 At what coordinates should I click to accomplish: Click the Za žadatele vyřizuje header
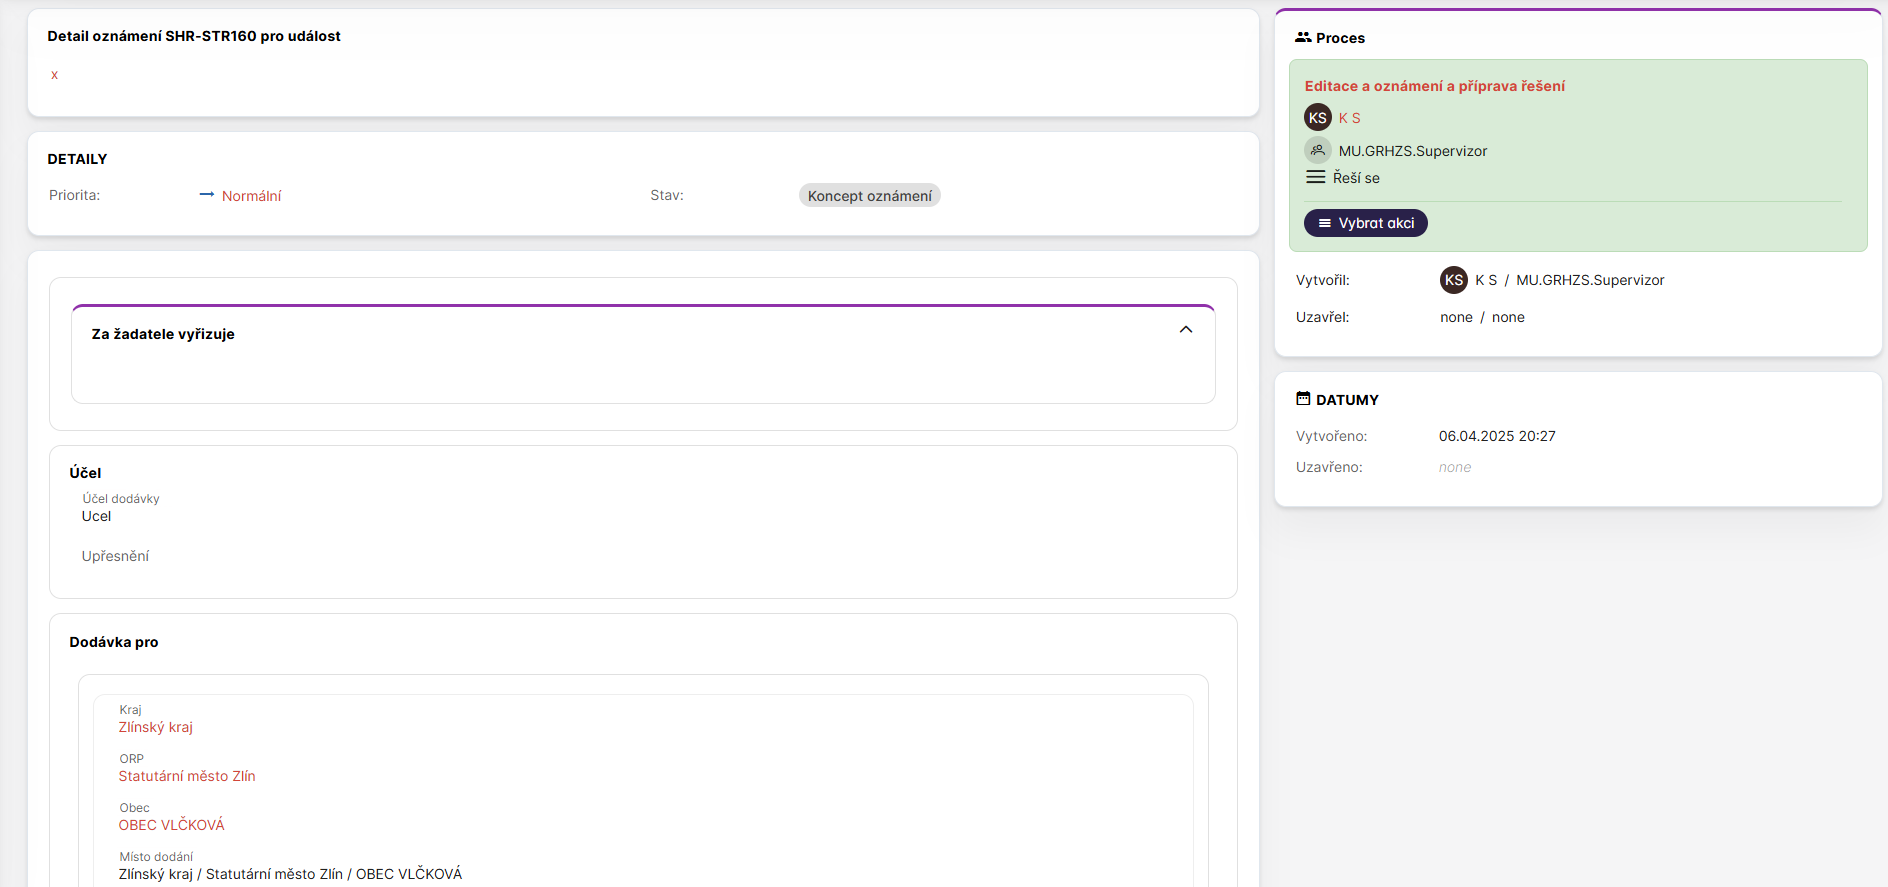pyautogui.click(x=163, y=334)
